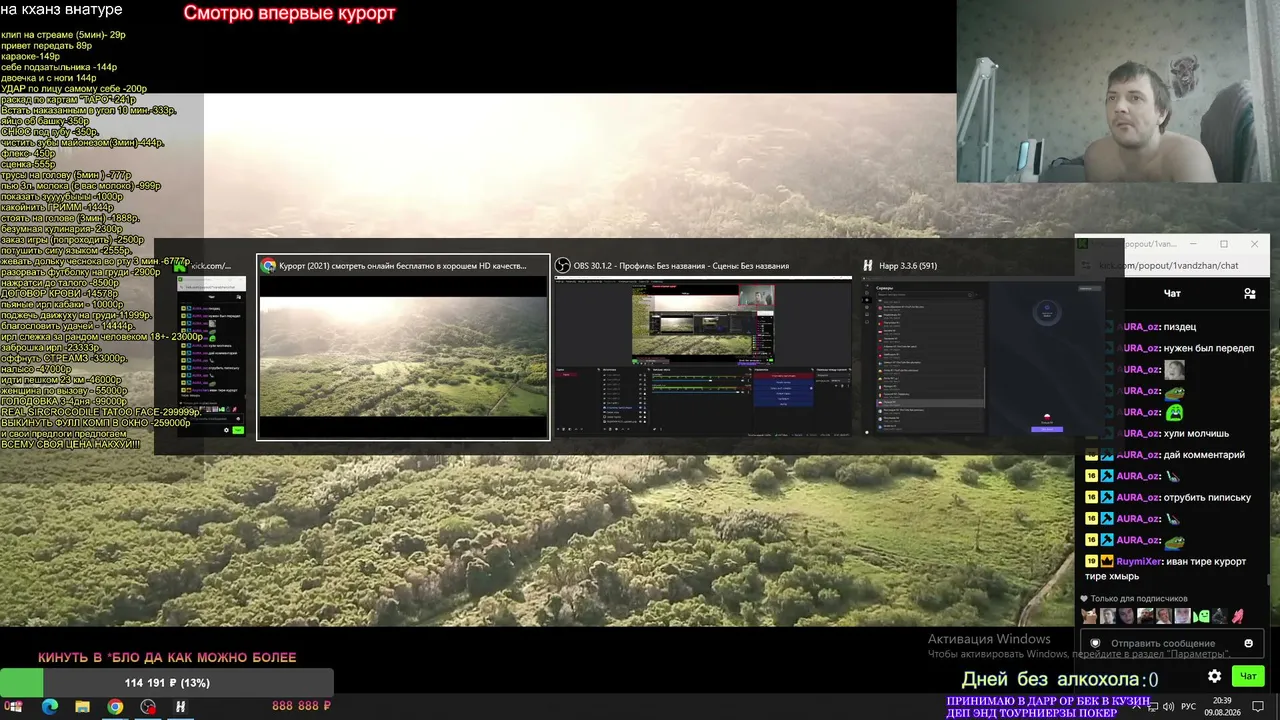This screenshot has height=720, width=1280.
Task: Click AURA_oz in the "хули молчишь" message
Action: 1138,433
